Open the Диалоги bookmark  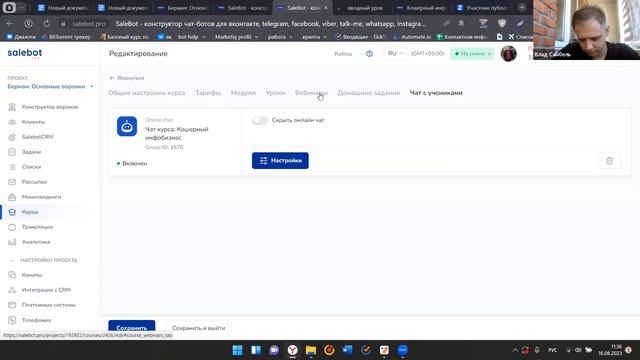tap(21, 37)
